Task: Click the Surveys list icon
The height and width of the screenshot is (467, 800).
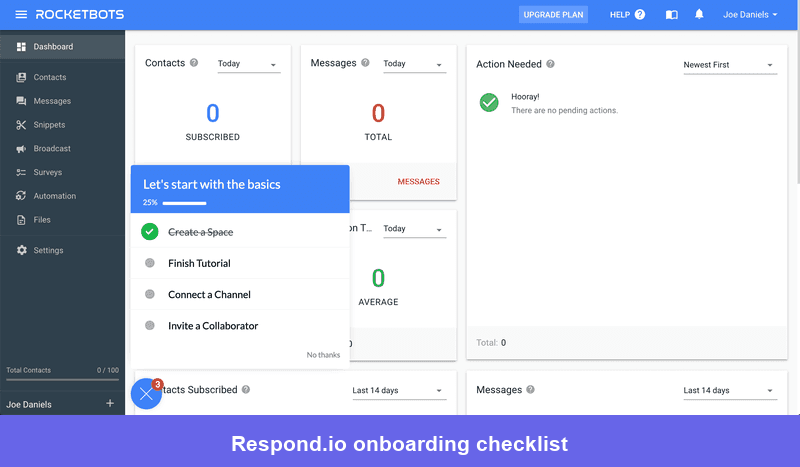Action: point(21,172)
